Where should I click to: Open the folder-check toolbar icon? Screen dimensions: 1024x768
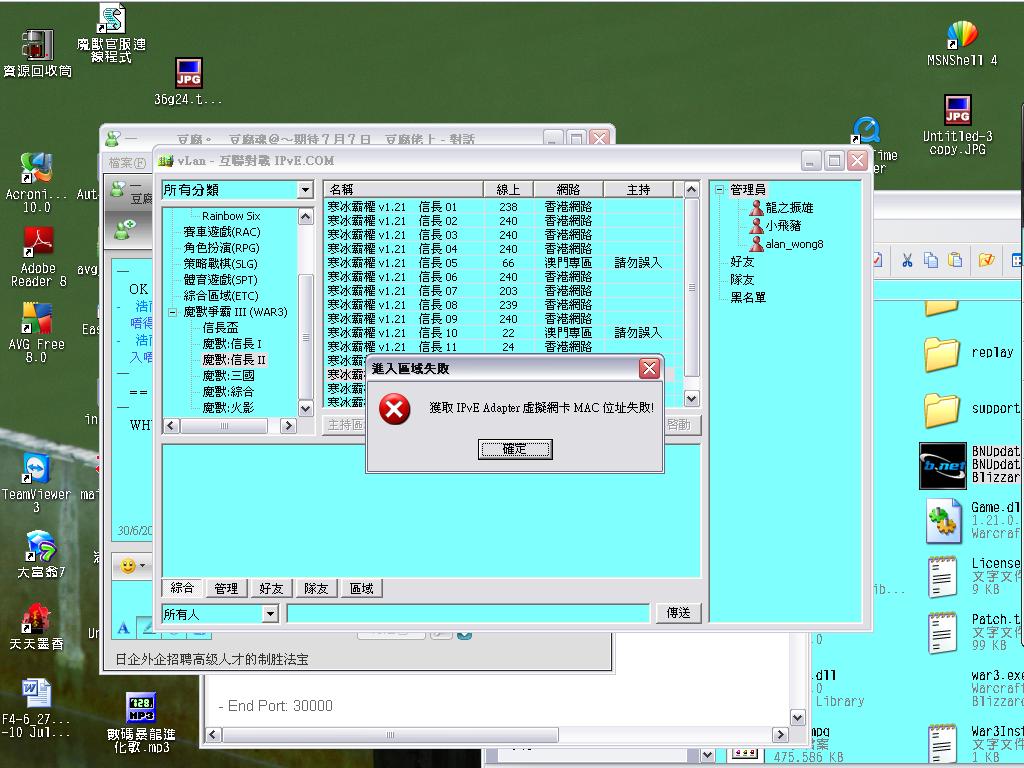point(987,260)
